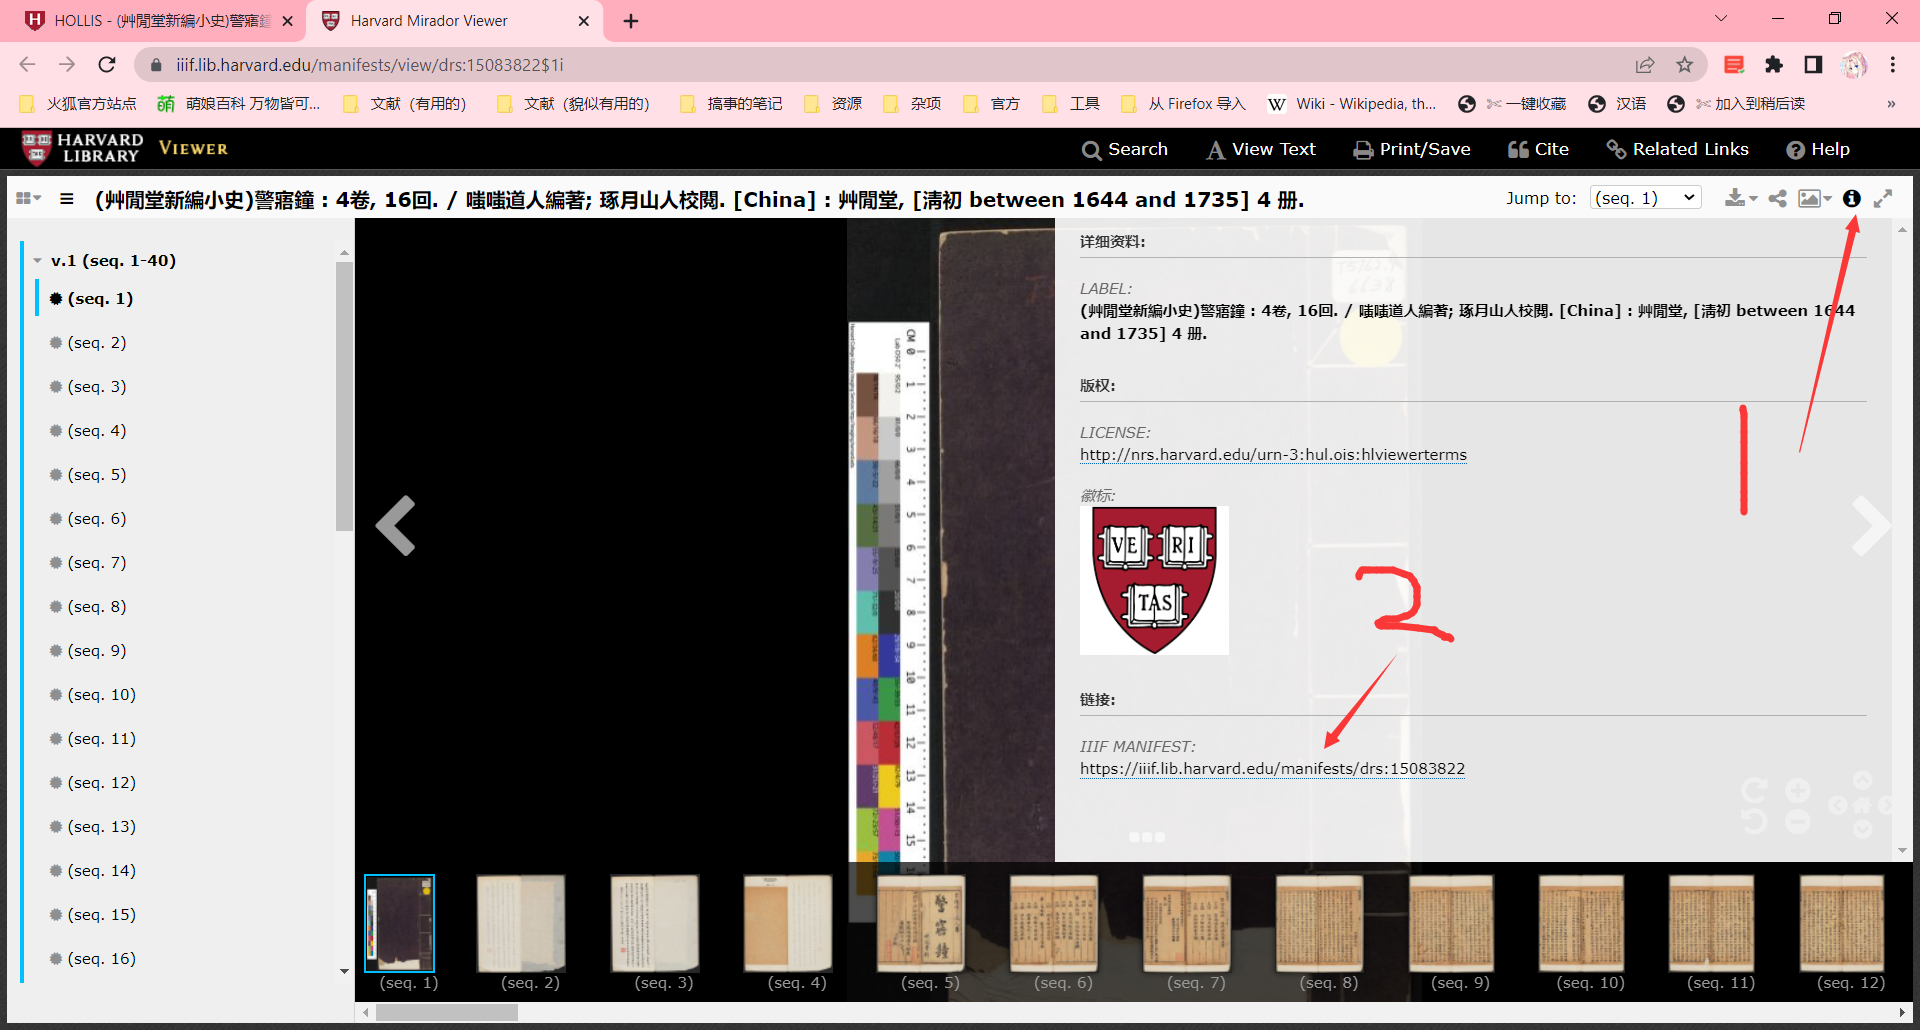The image size is (1920, 1030).
Task: Go to the next page arrow
Action: 1869,525
